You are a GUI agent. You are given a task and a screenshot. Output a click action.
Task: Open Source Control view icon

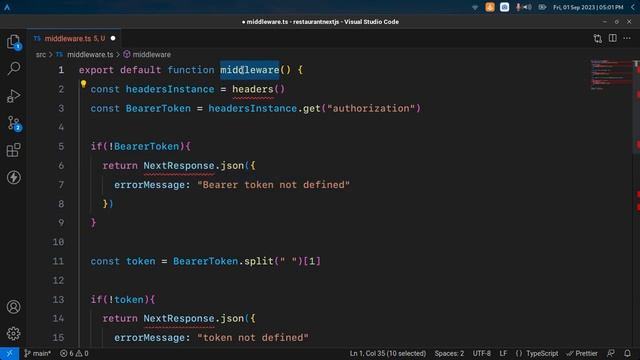coord(14,123)
